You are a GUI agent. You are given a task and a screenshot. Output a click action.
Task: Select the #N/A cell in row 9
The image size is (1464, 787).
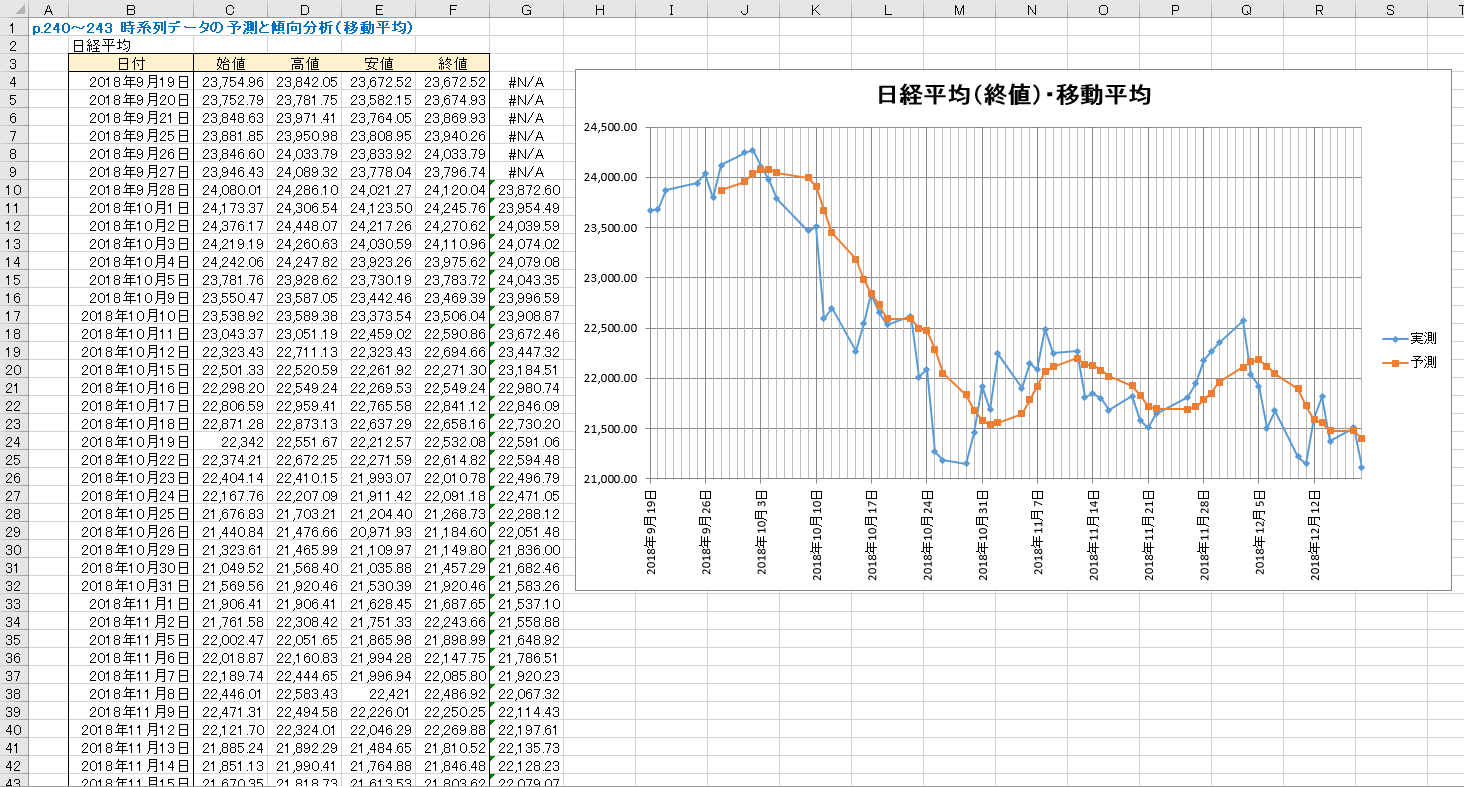click(x=526, y=171)
